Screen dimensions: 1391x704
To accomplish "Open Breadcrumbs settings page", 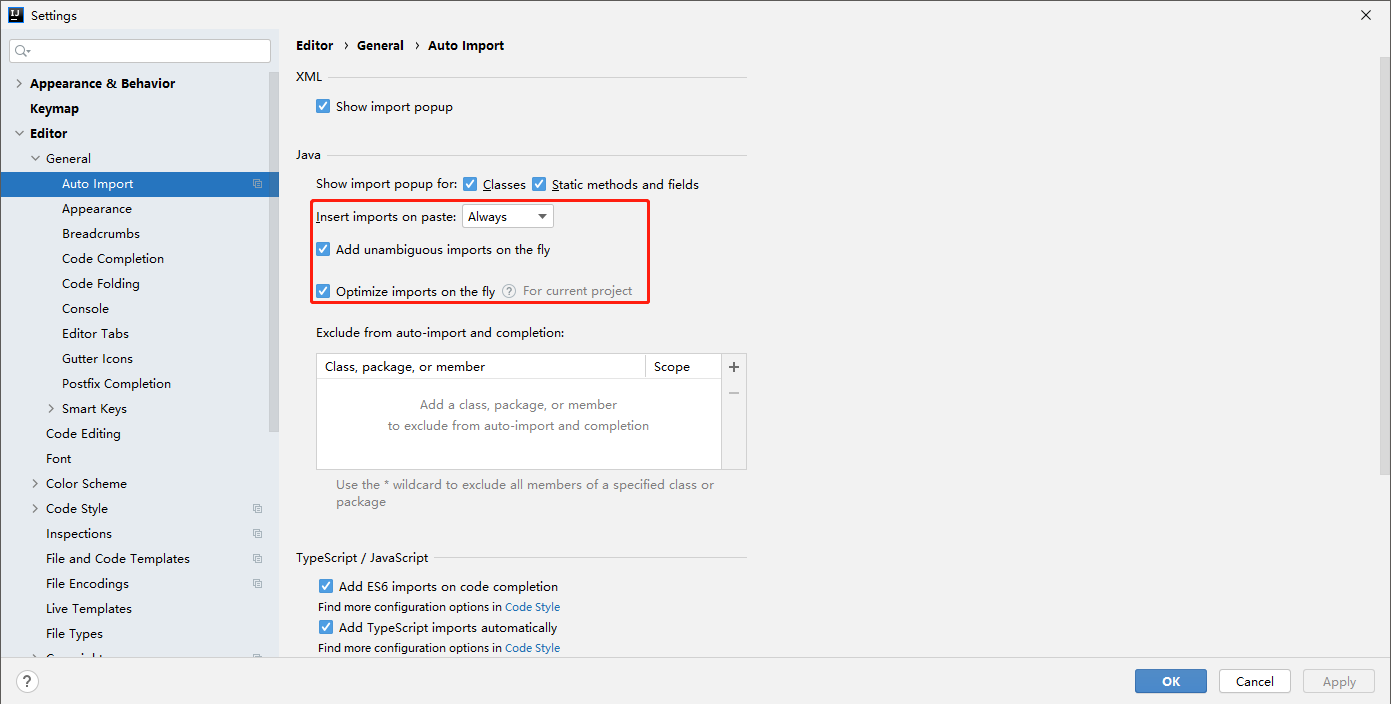I will pyautogui.click(x=101, y=234).
